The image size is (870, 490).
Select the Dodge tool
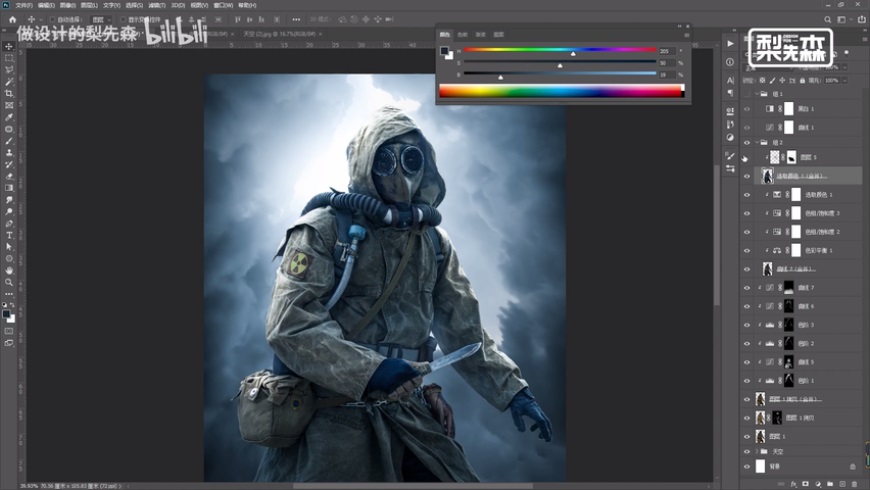coord(9,211)
